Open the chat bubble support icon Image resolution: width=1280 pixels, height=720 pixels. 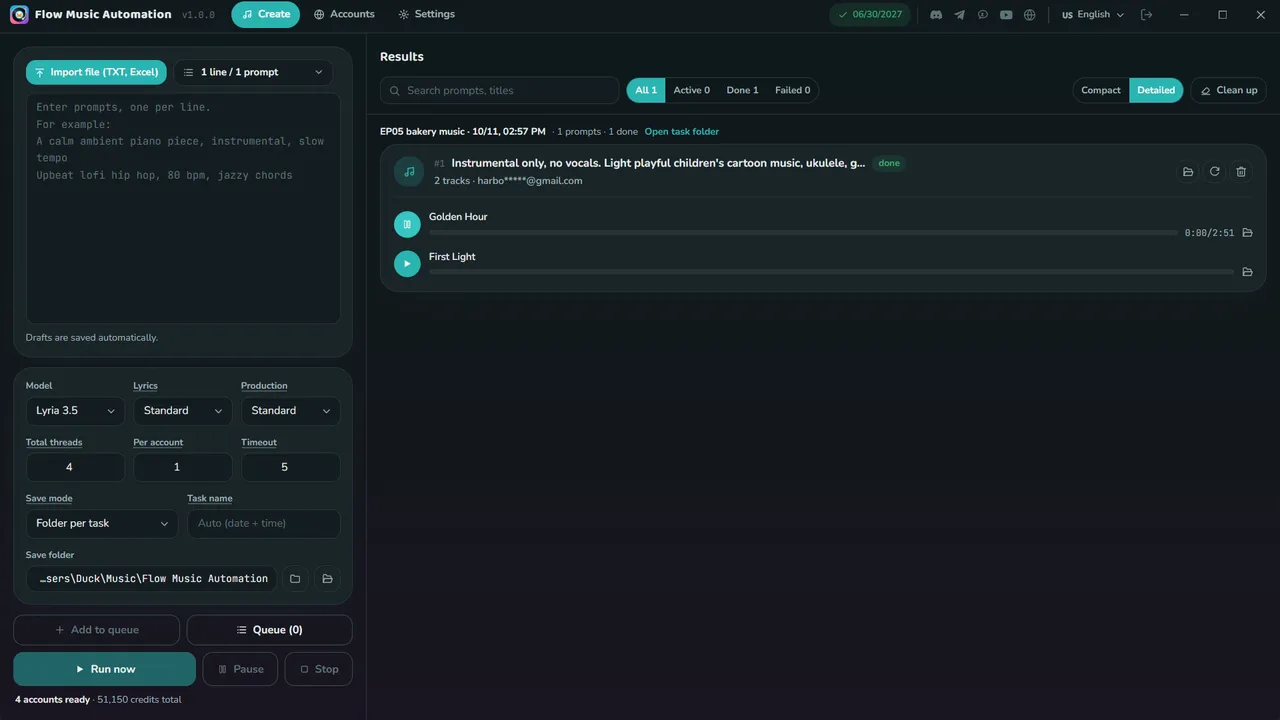(x=983, y=15)
